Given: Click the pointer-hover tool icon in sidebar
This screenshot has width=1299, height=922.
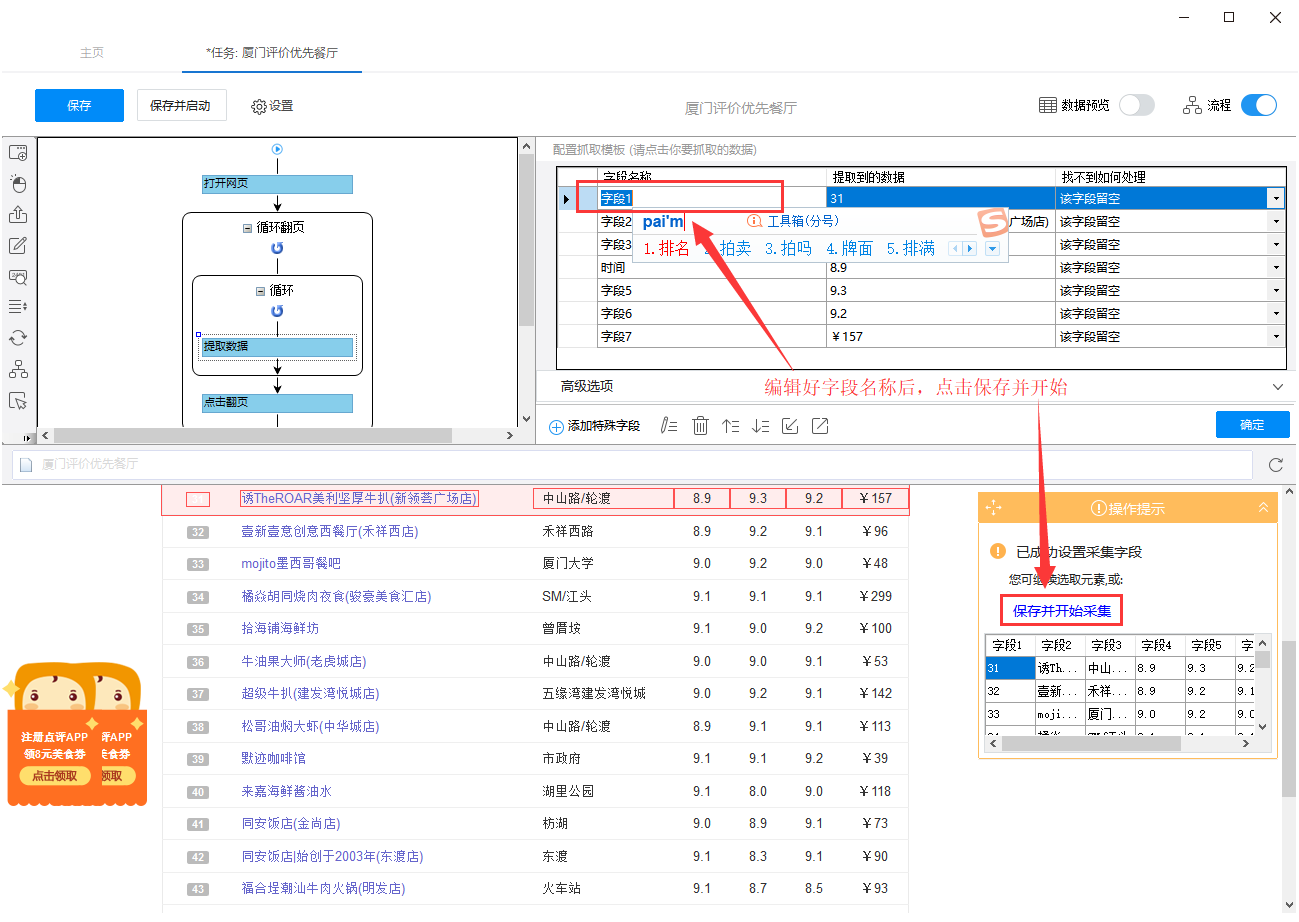Looking at the screenshot, I should click(18, 400).
